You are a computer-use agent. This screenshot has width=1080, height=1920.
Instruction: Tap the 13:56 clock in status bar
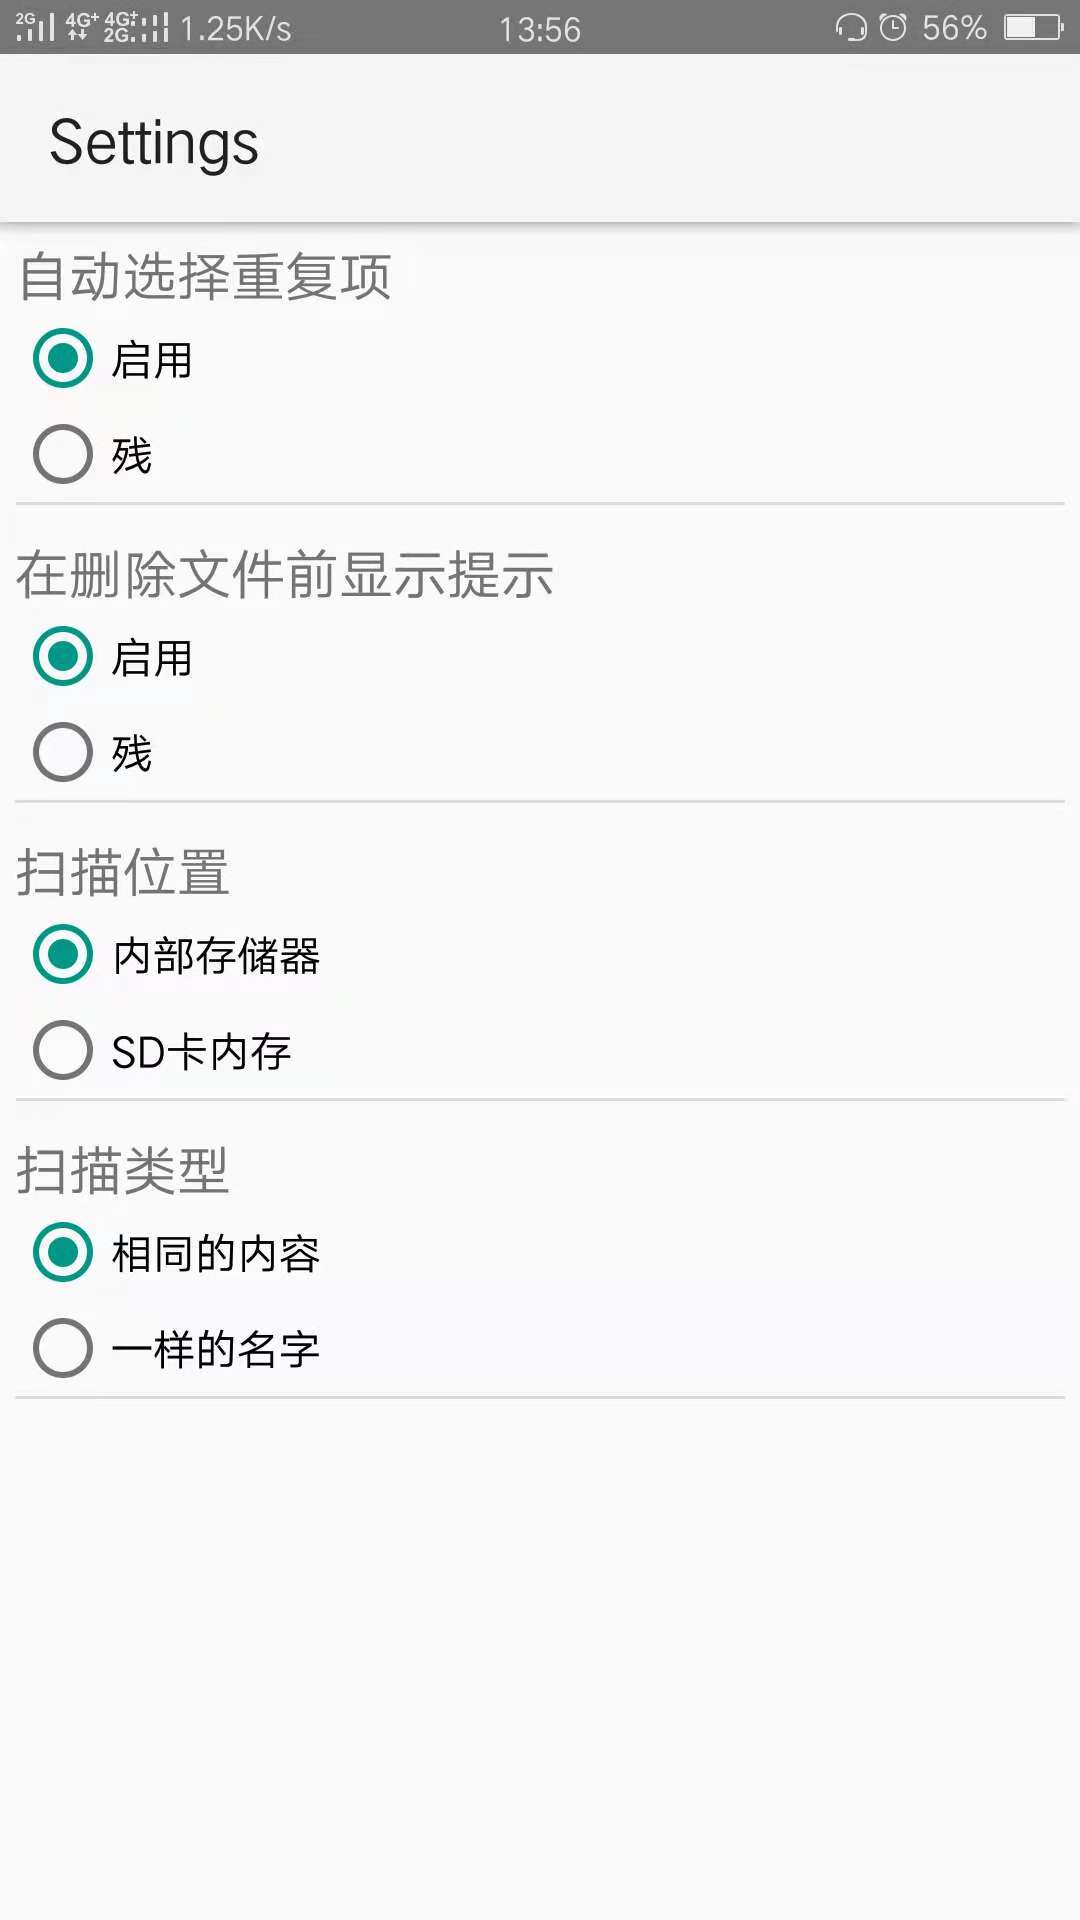tap(540, 29)
